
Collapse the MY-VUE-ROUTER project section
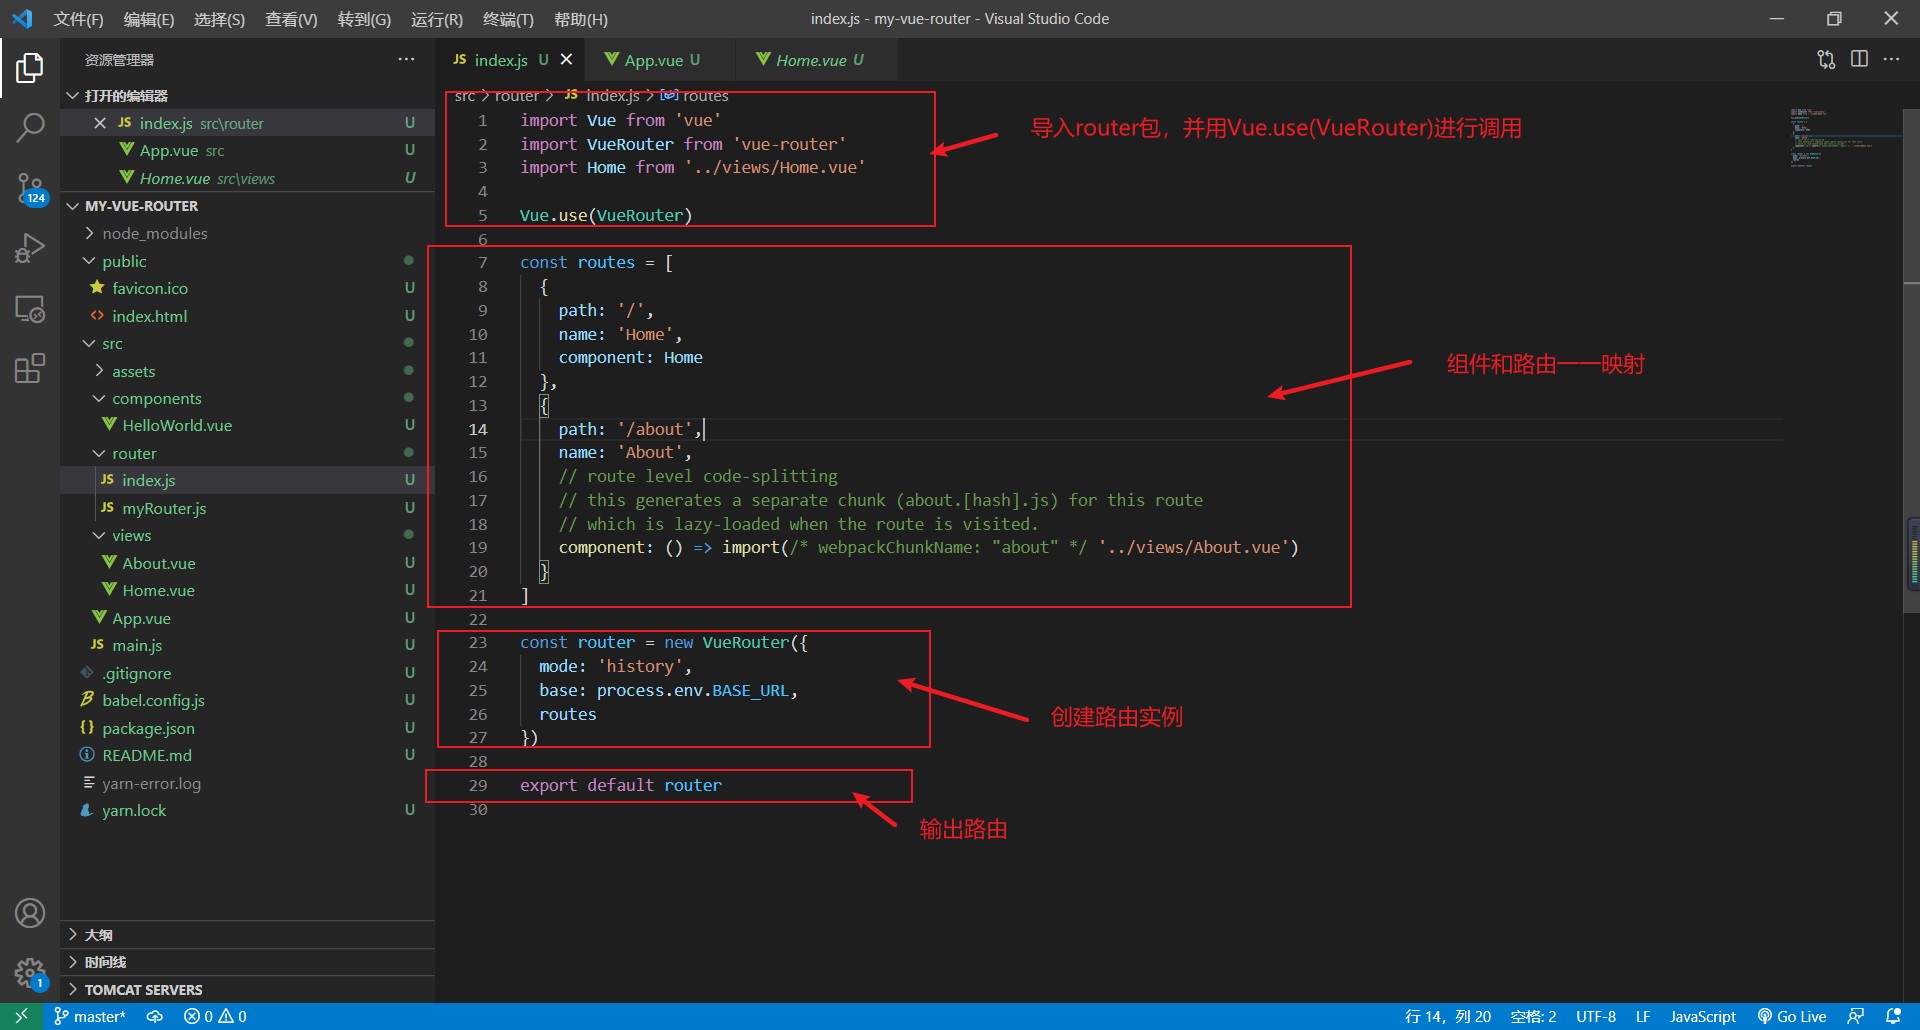[247, 206]
